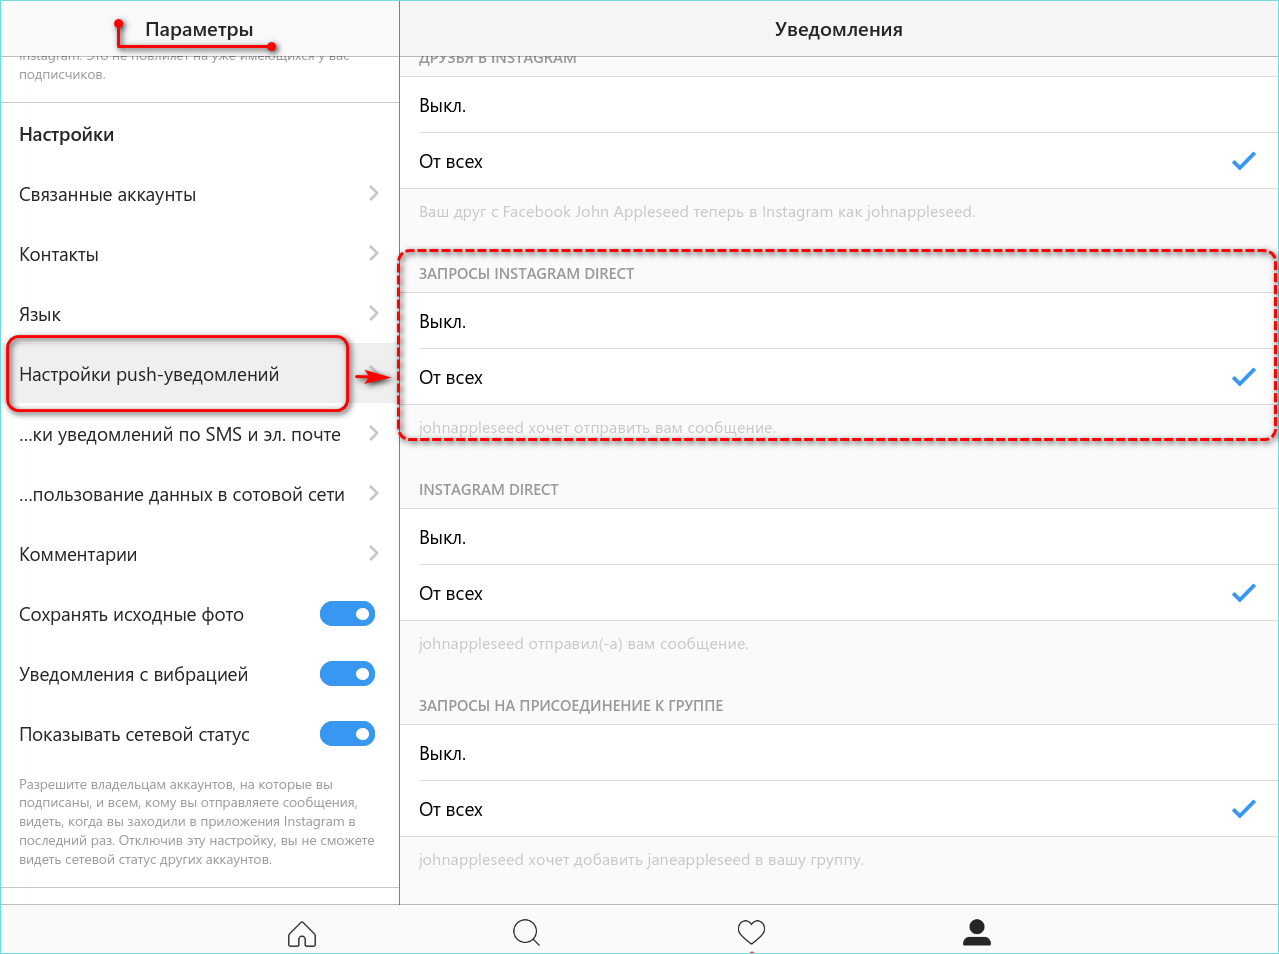Click the Уведомления с вибрацией label
The width and height of the screenshot is (1279, 954).
(133, 674)
